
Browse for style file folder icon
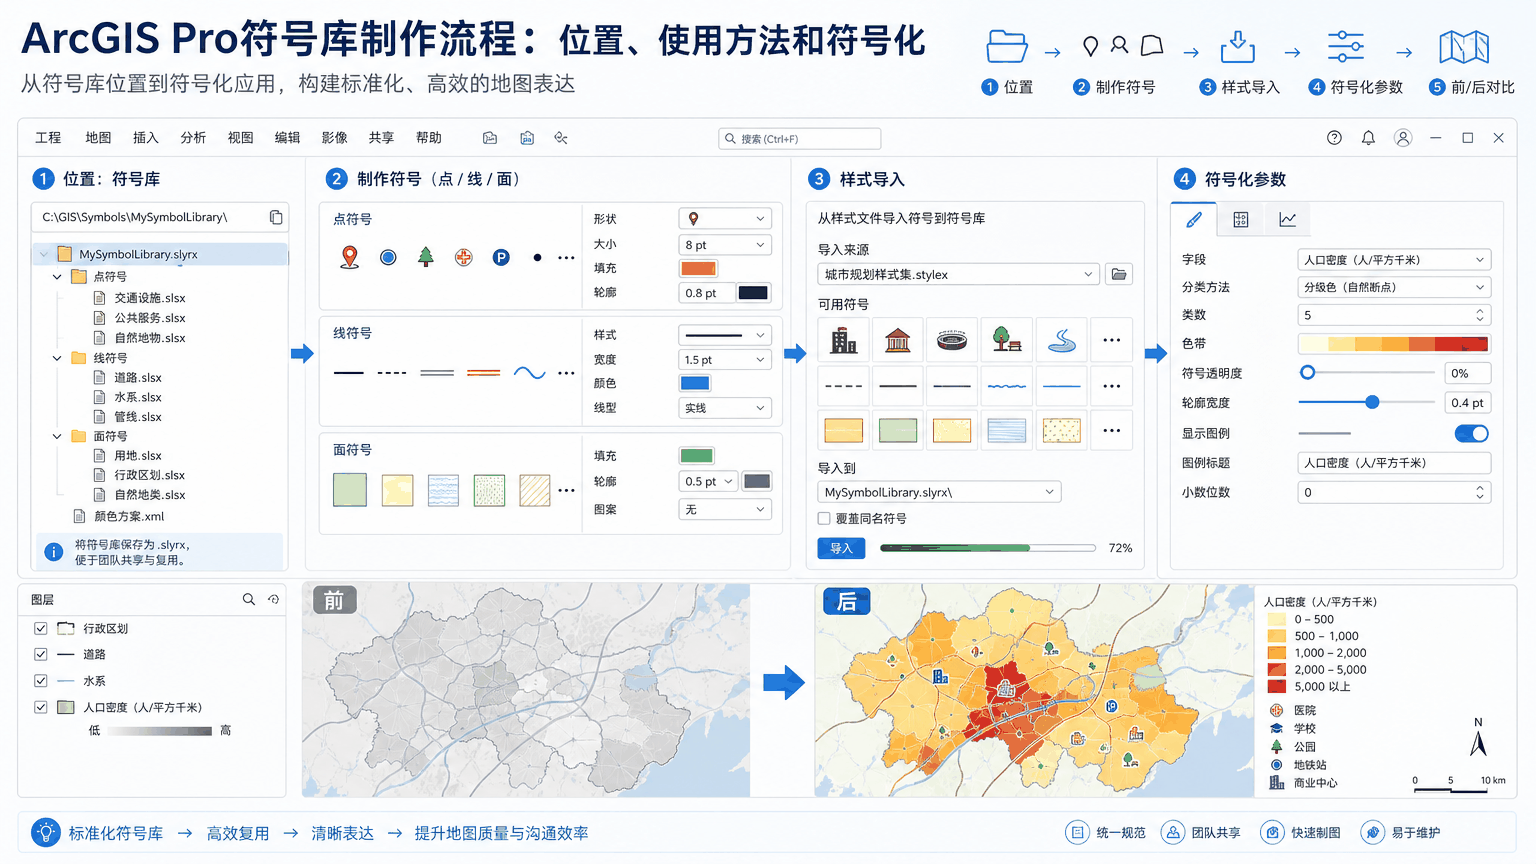point(1119,274)
